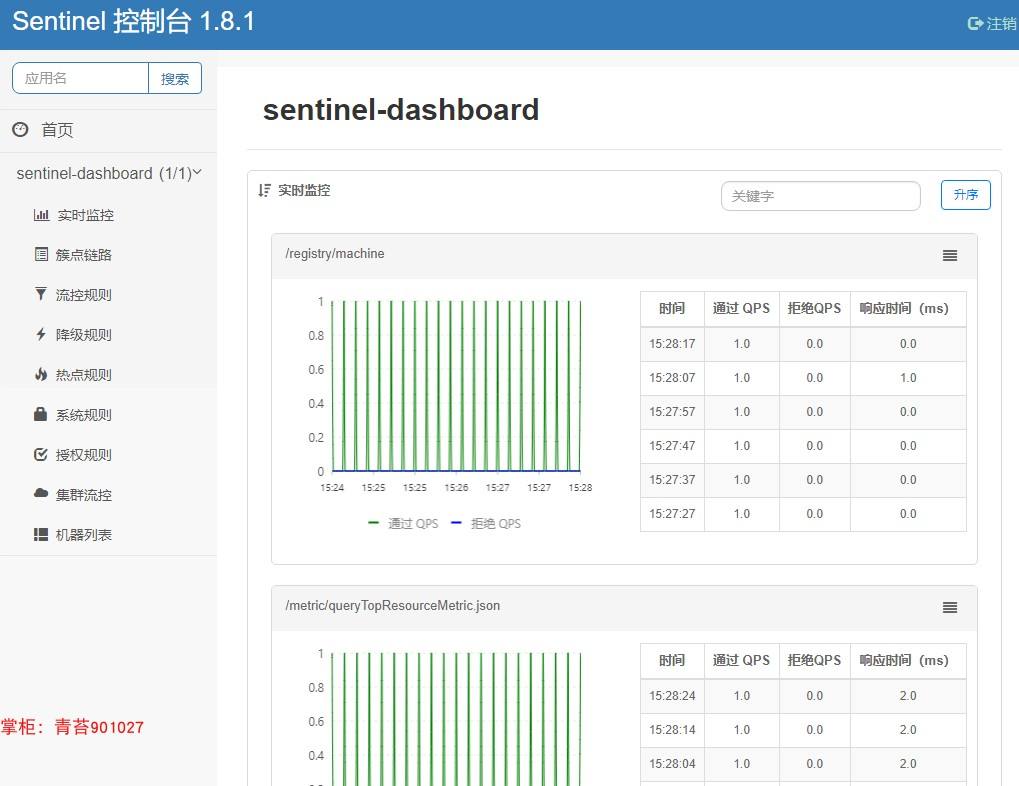Click the 时间 header in registry table
This screenshot has width=1019, height=786.
672,308
